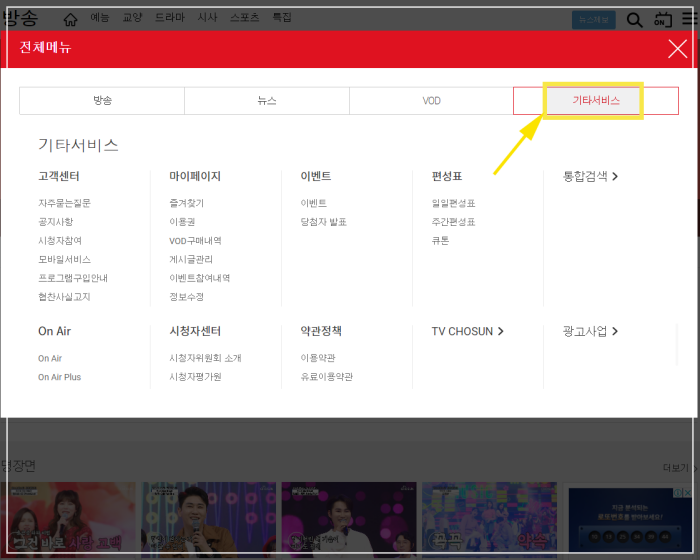The height and width of the screenshot is (560, 700).
Task: Open third 명장면 thumbnail with man in white
Action: click(349, 520)
